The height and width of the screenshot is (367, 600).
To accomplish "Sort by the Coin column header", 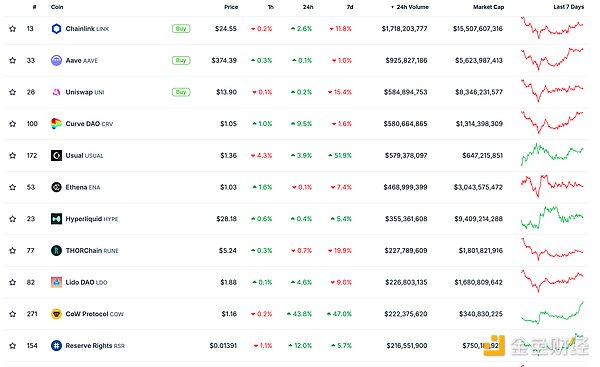I will coord(57,7).
